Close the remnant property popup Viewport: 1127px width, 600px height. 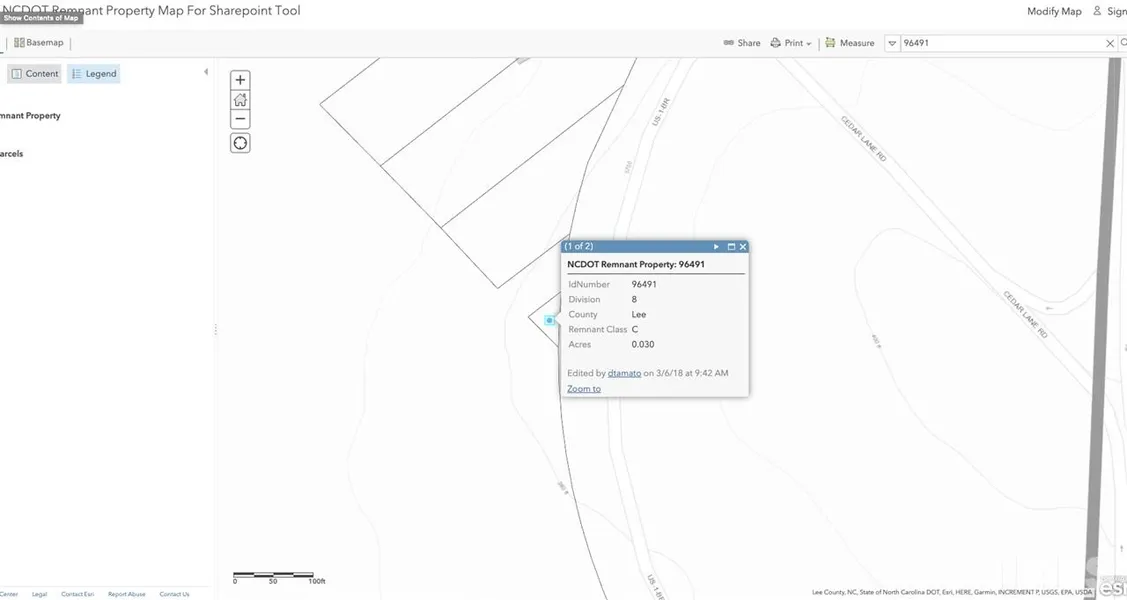click(743, 247)
